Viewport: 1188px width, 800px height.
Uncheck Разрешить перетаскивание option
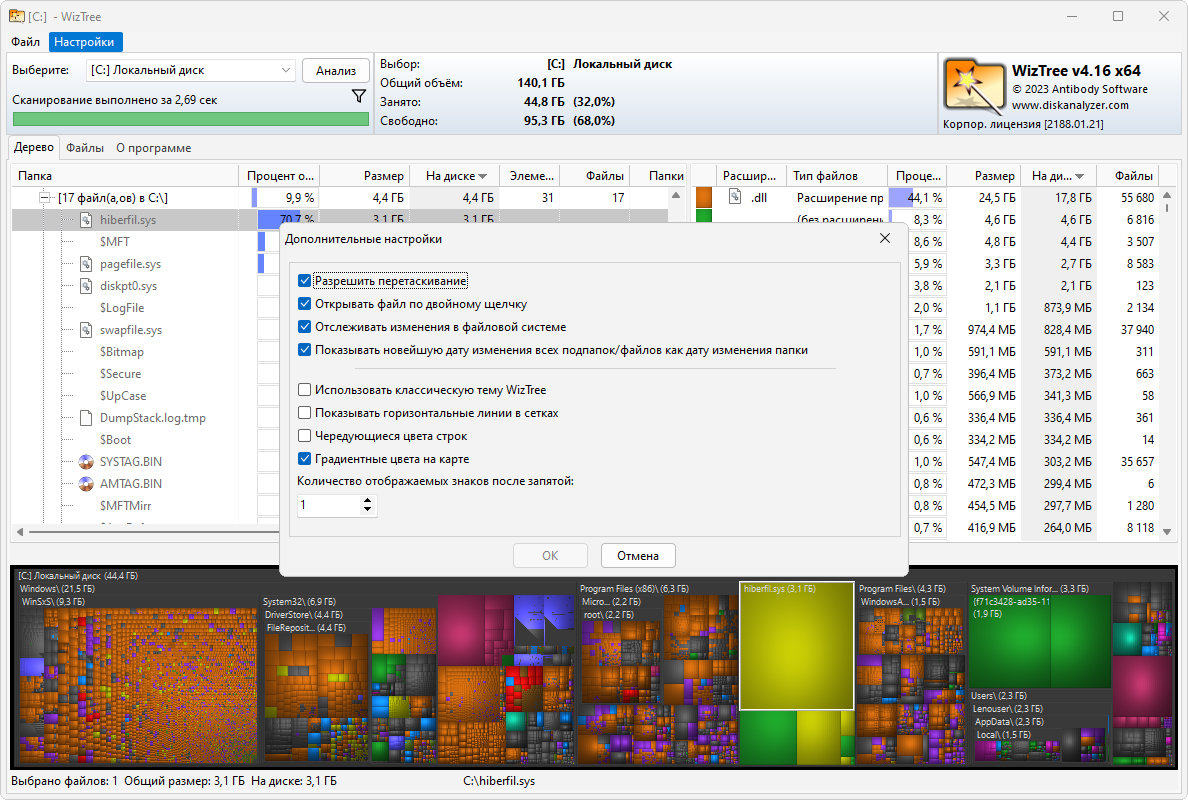coord(305,281)
